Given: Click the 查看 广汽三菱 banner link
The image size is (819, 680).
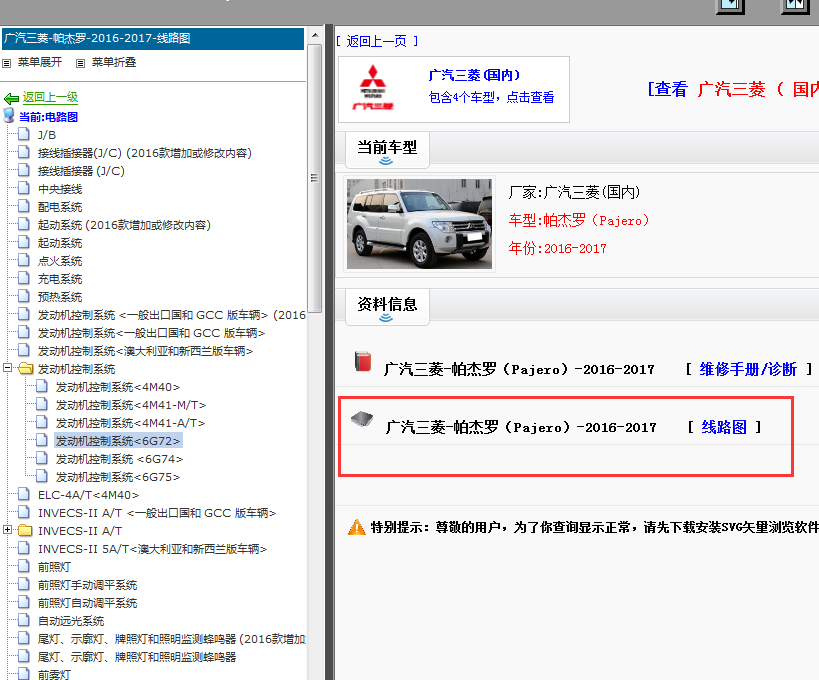Looking at the screenshot, I should (732, 89).
